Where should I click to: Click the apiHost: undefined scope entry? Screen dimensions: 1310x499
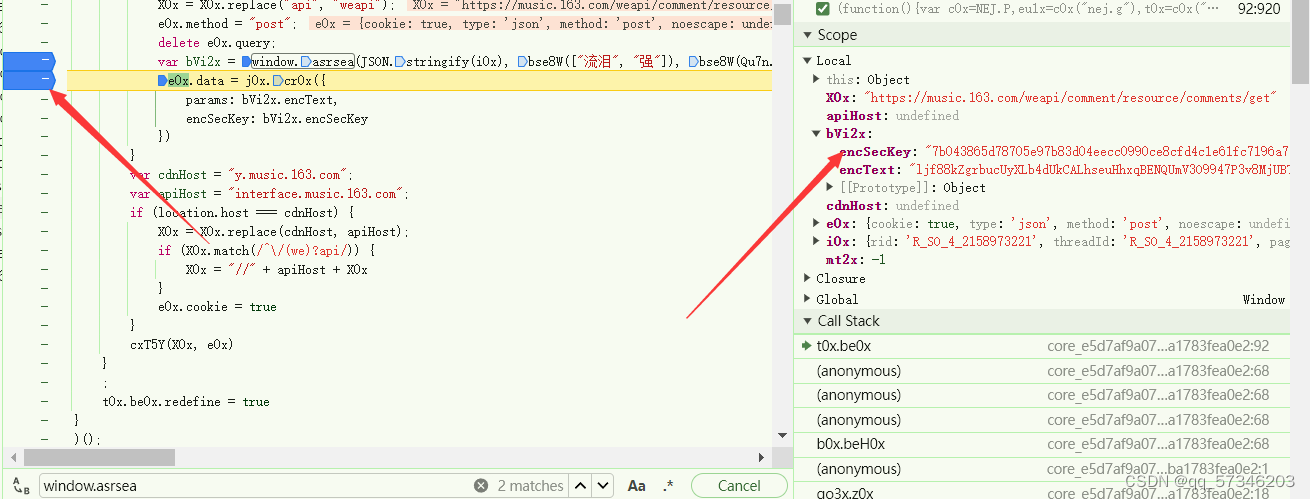coord(893,116)
